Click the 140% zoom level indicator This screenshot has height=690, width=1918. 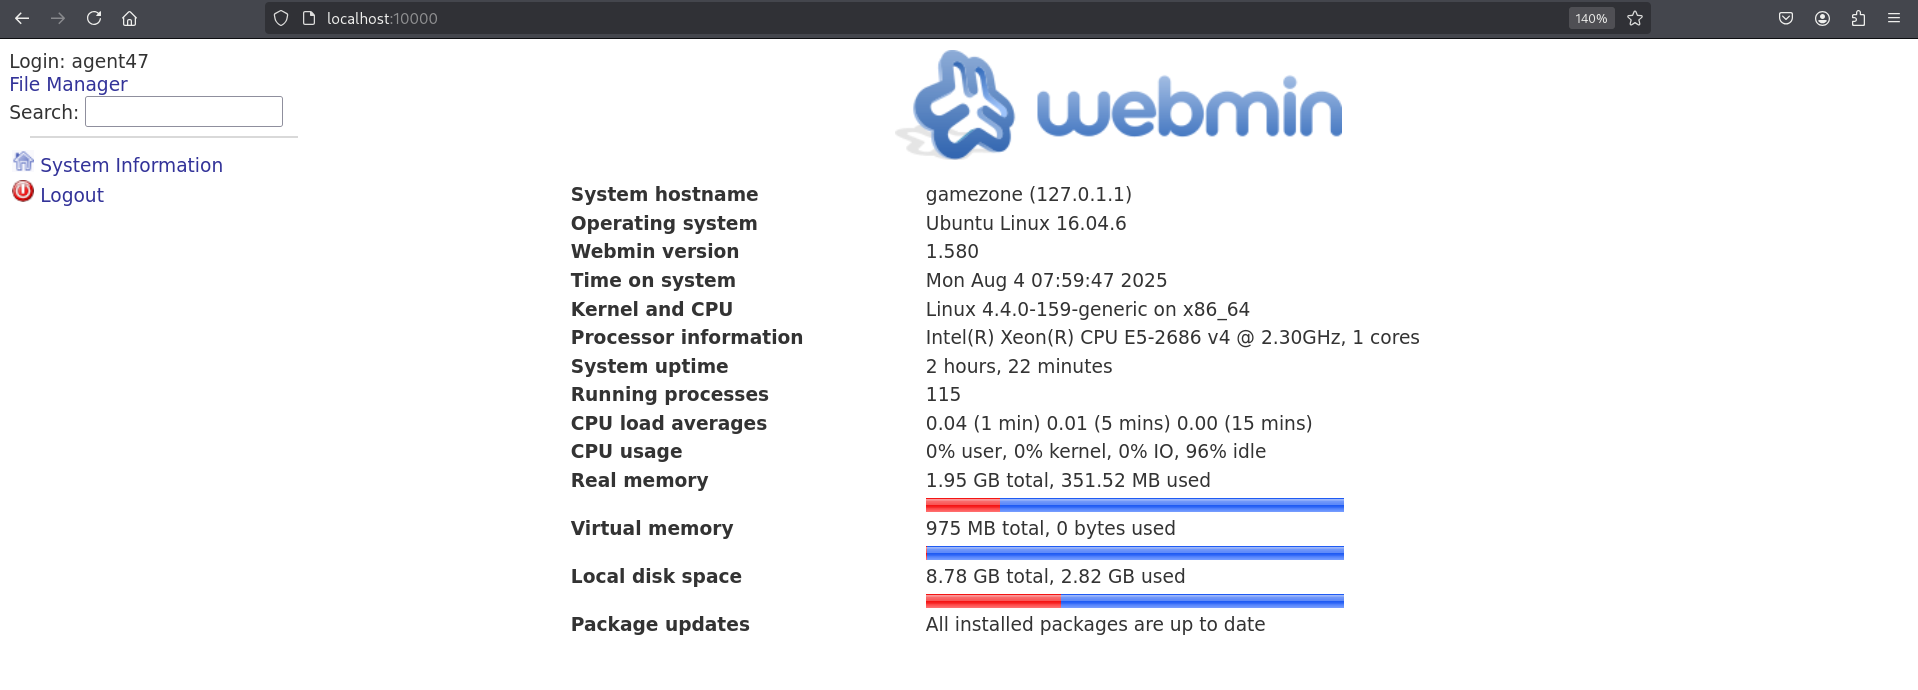[x=1591, y=18]
